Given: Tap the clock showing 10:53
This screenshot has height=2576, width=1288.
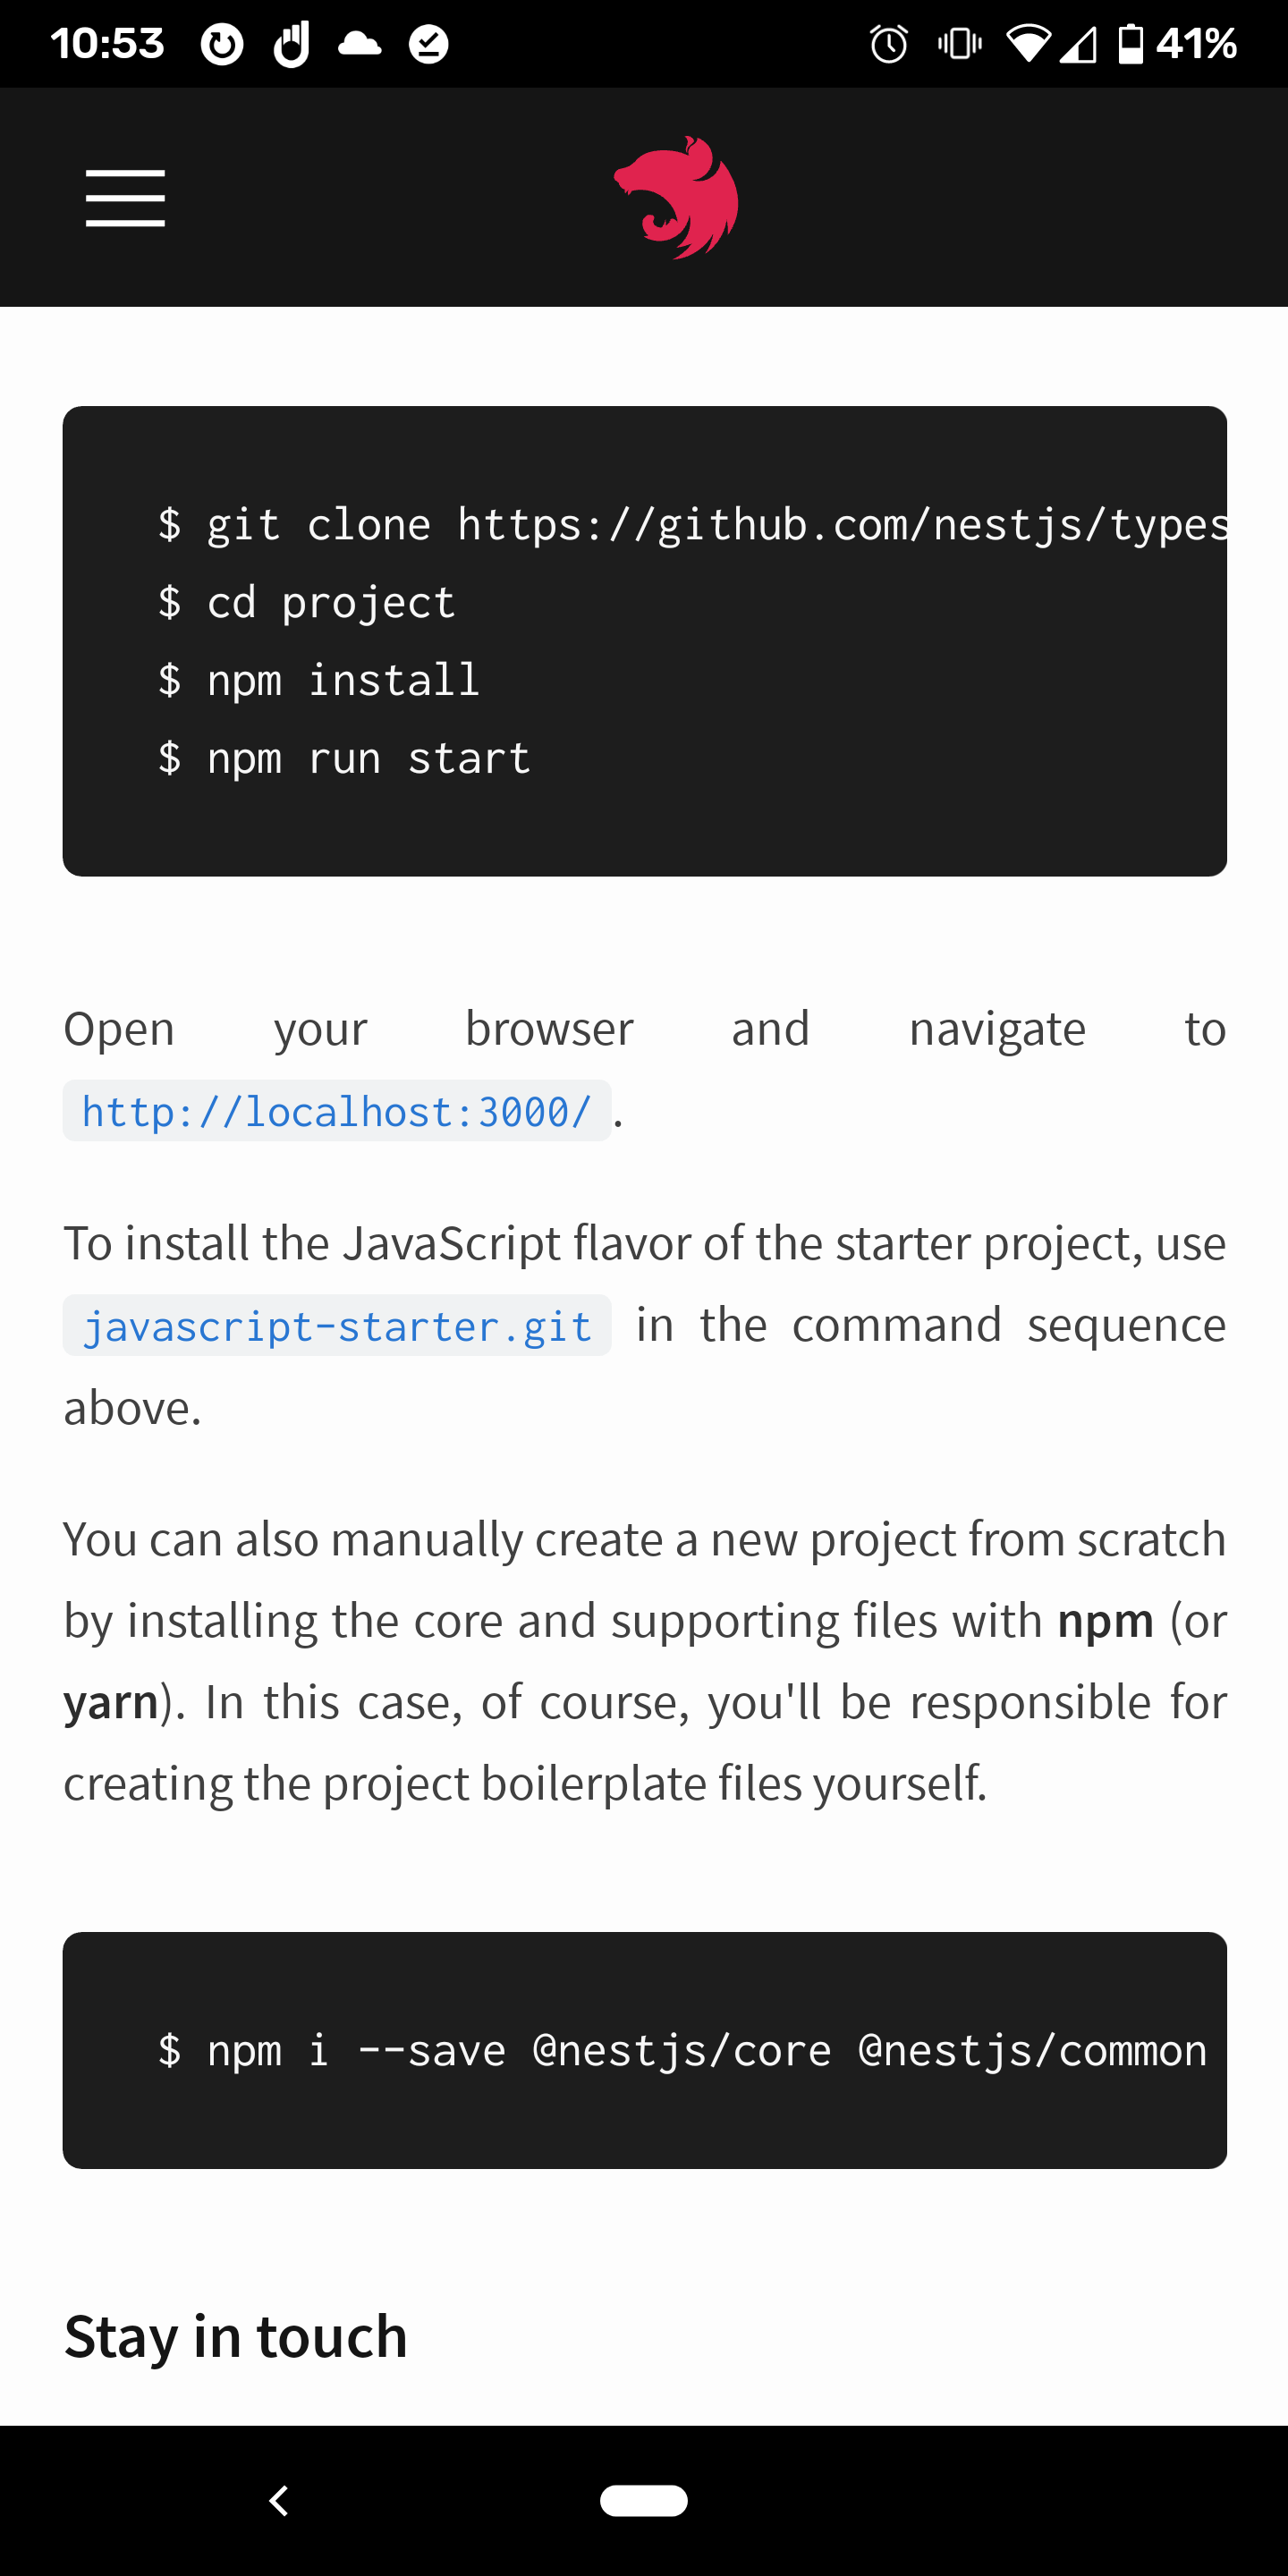Looking at the screenshot, I should [109, 42].
